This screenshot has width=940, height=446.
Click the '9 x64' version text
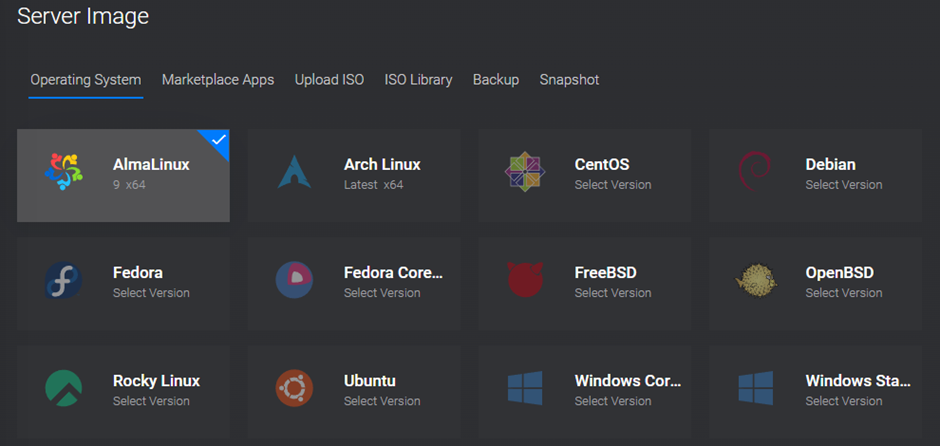click(x=129, y=185)
